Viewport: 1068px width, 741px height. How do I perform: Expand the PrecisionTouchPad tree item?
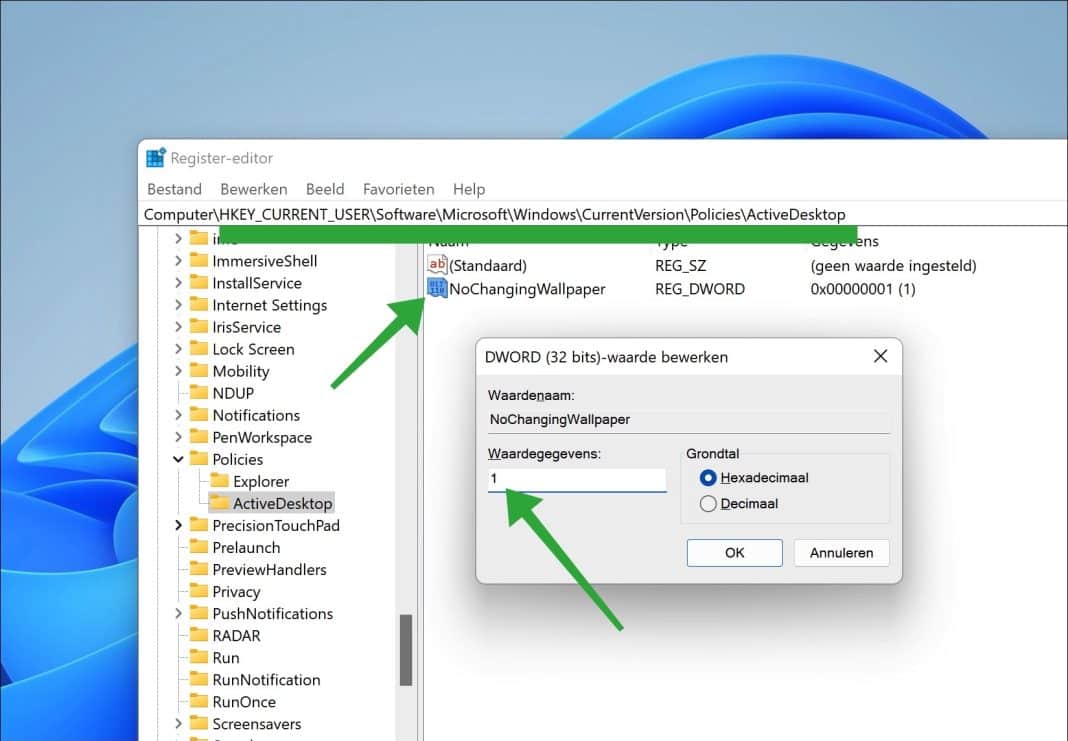pyautogui.click(x=178, y=525)
